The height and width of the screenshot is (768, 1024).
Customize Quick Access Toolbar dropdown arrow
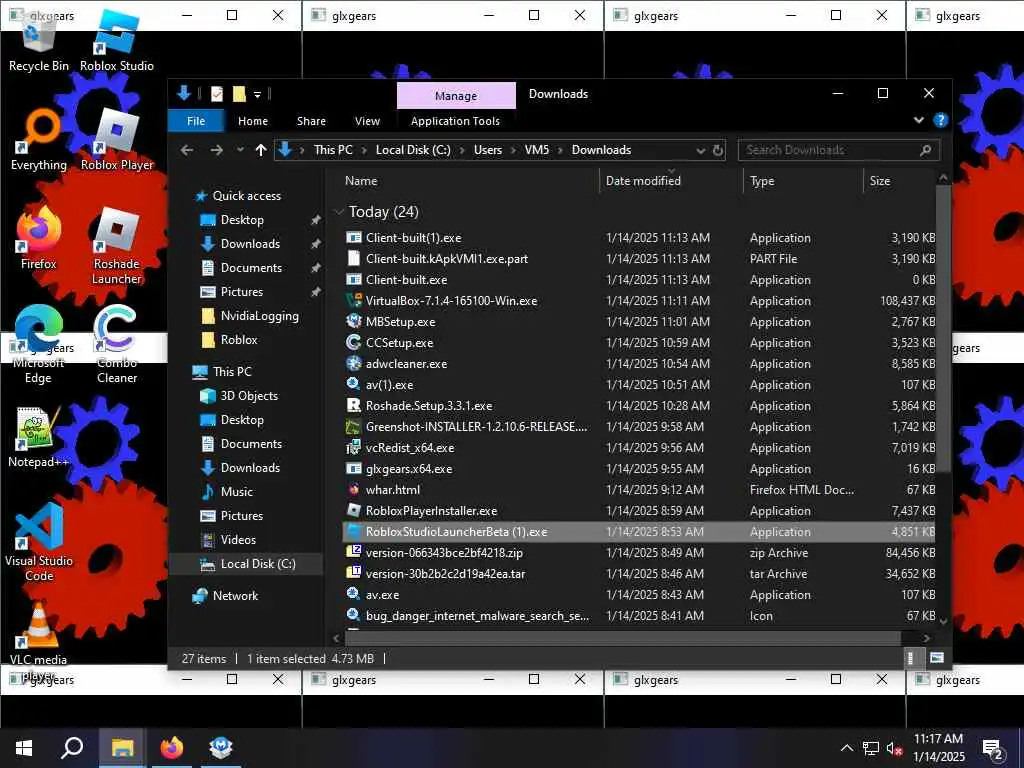[257, 95]
